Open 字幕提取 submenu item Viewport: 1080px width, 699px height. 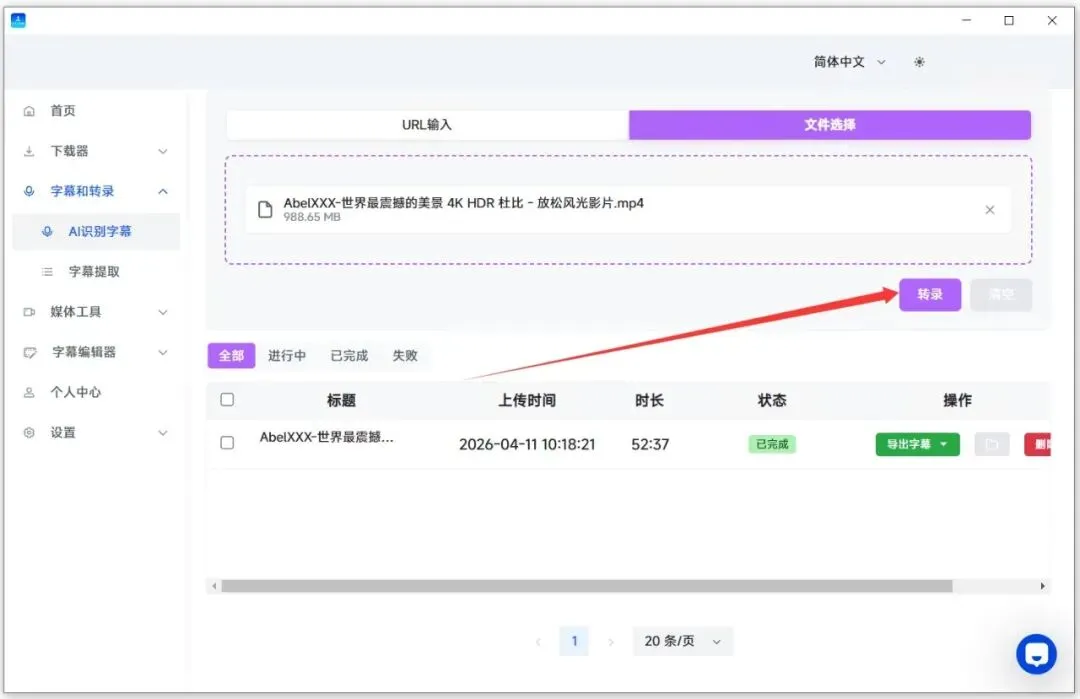[96, 271]
